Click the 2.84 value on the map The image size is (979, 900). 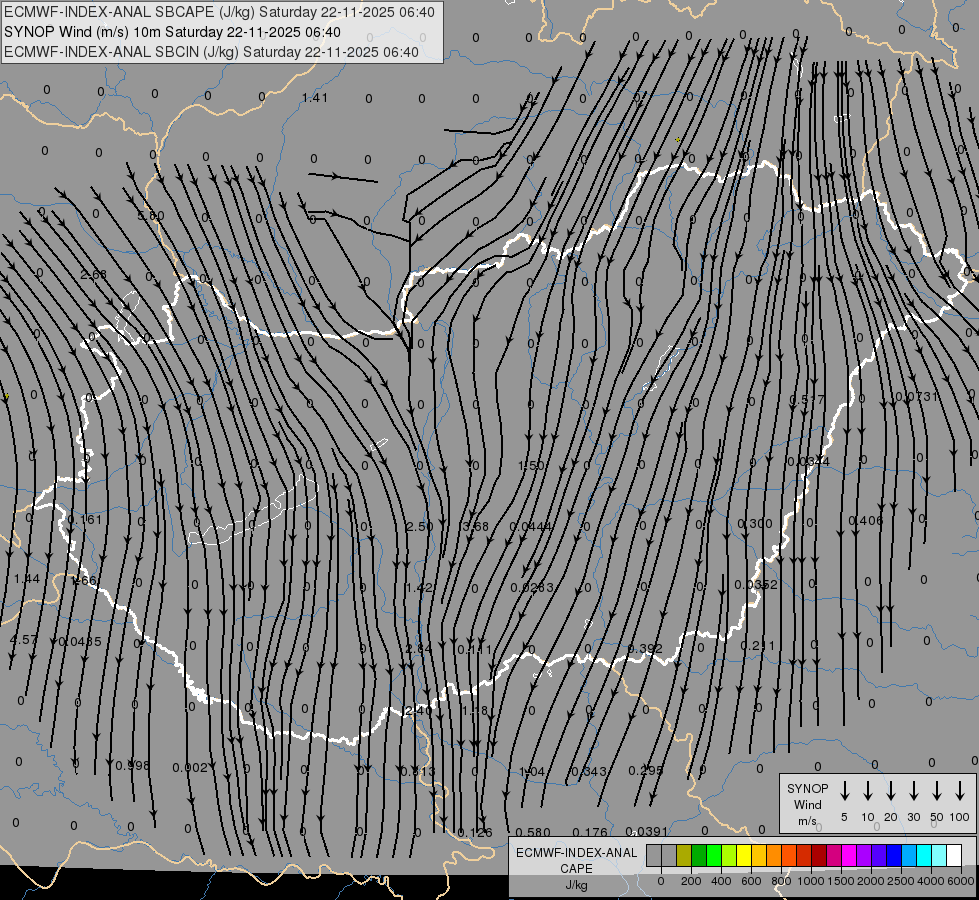point(418,649)
